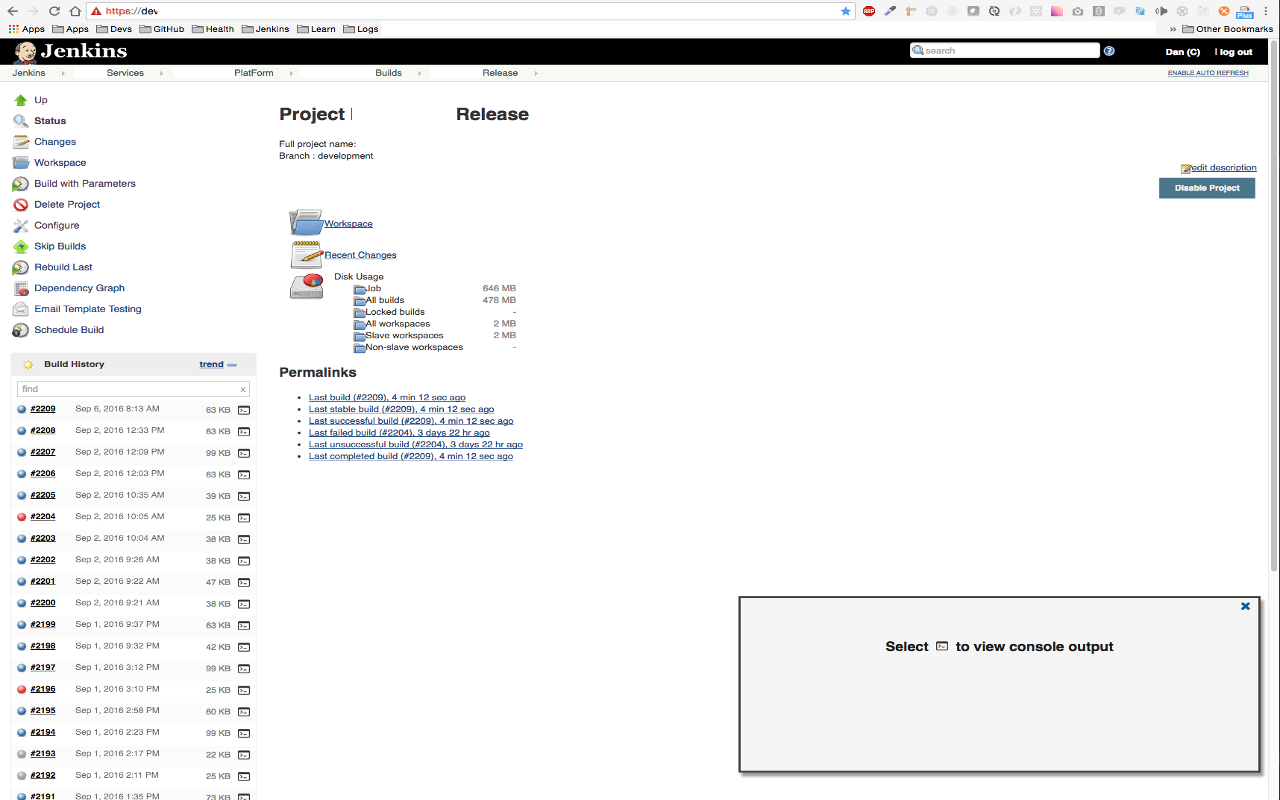Go to browser home page
This screenshot has width=1280, height=800.
click(x=74, y=11)
